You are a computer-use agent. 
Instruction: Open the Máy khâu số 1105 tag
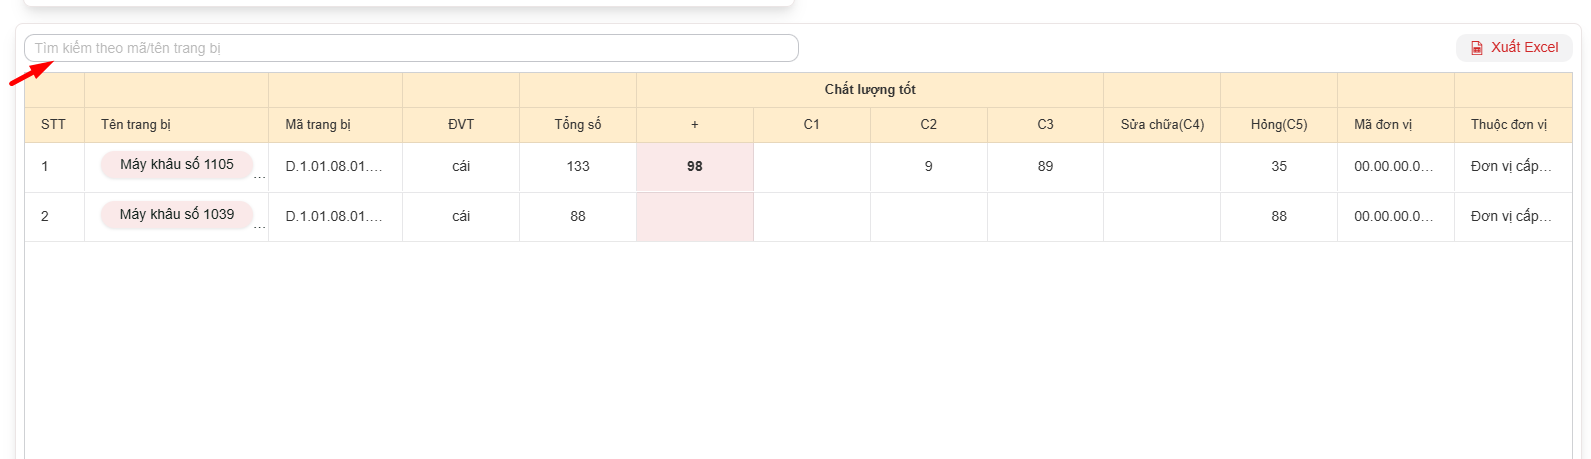tap(177, 165)
